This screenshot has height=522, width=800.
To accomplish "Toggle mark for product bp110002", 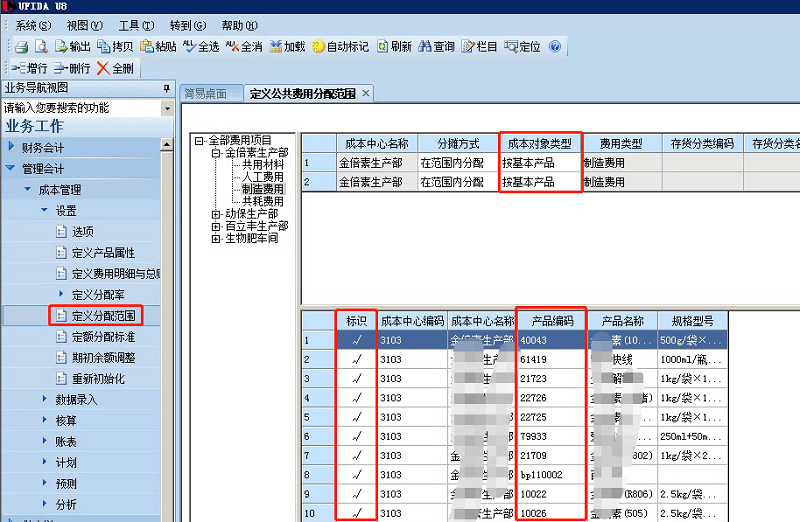I will tap(357, 475).
